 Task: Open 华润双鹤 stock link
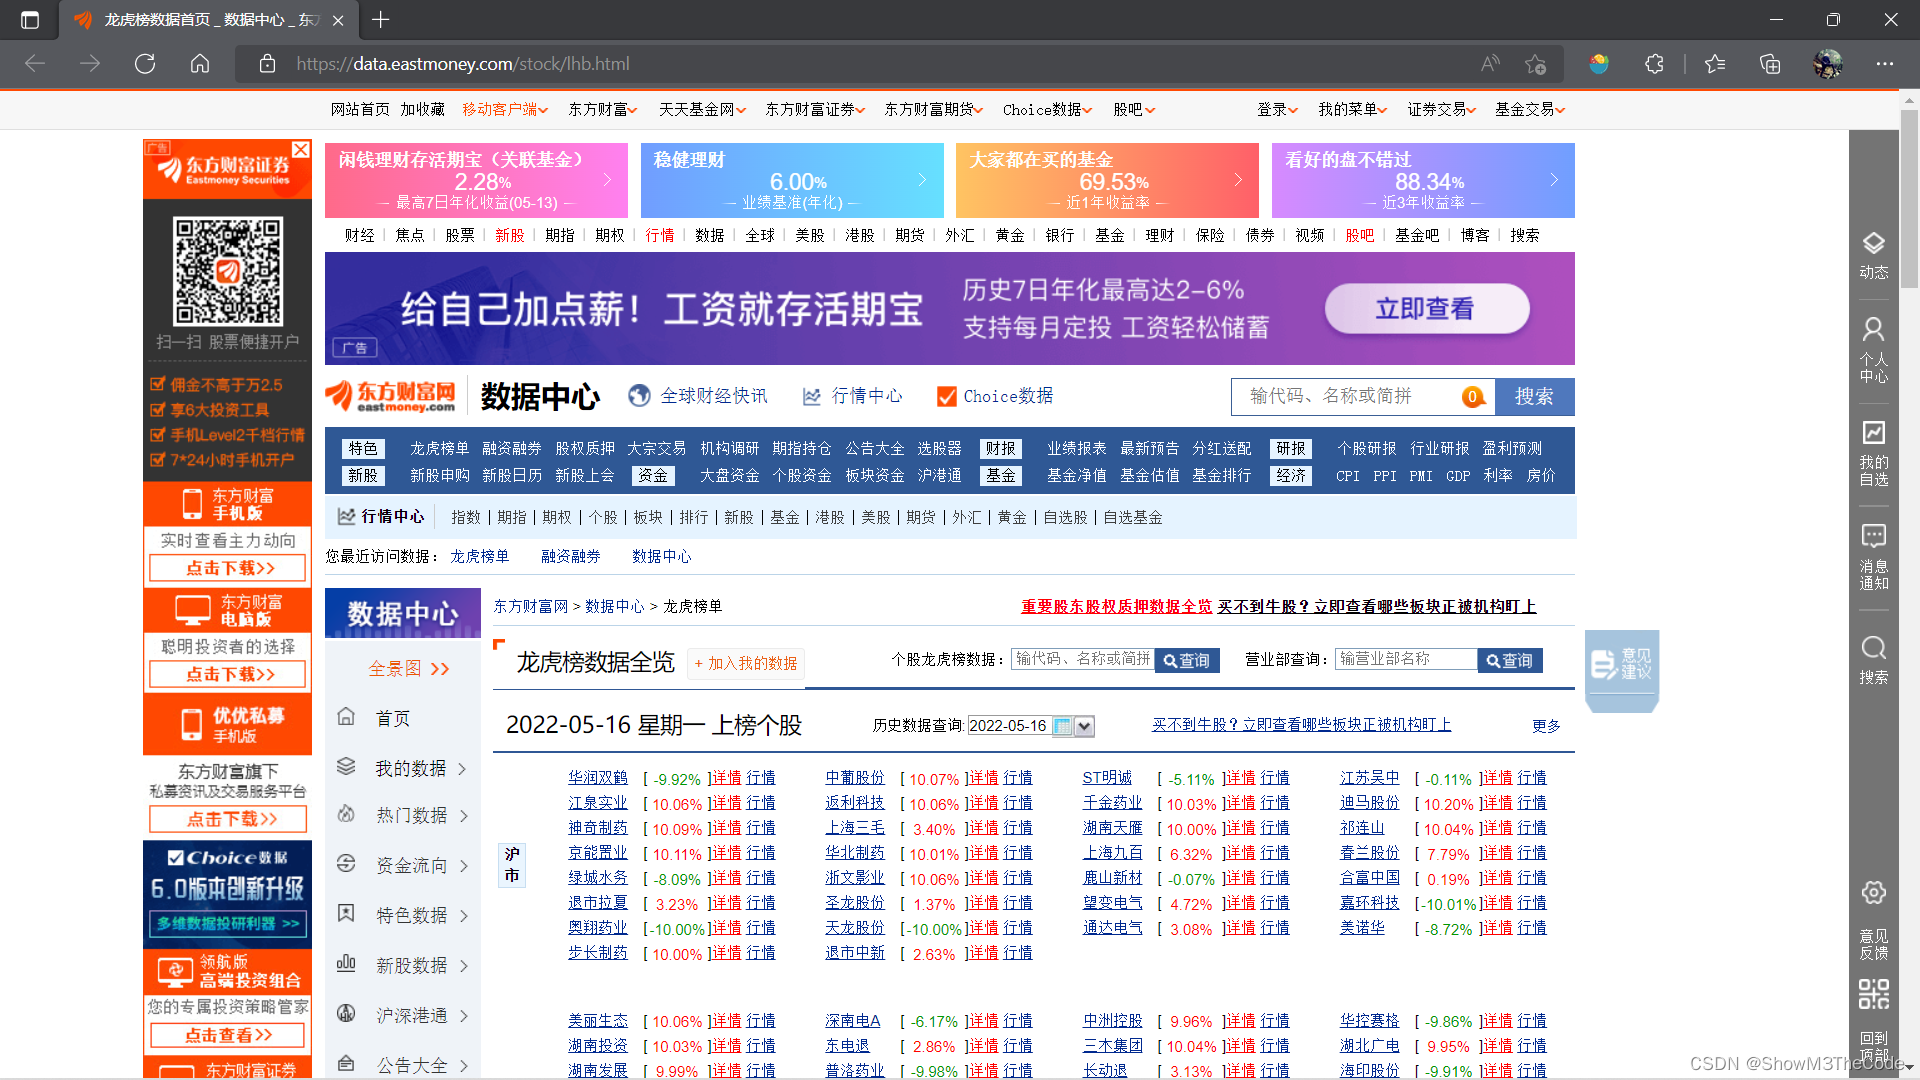(597, 777)
